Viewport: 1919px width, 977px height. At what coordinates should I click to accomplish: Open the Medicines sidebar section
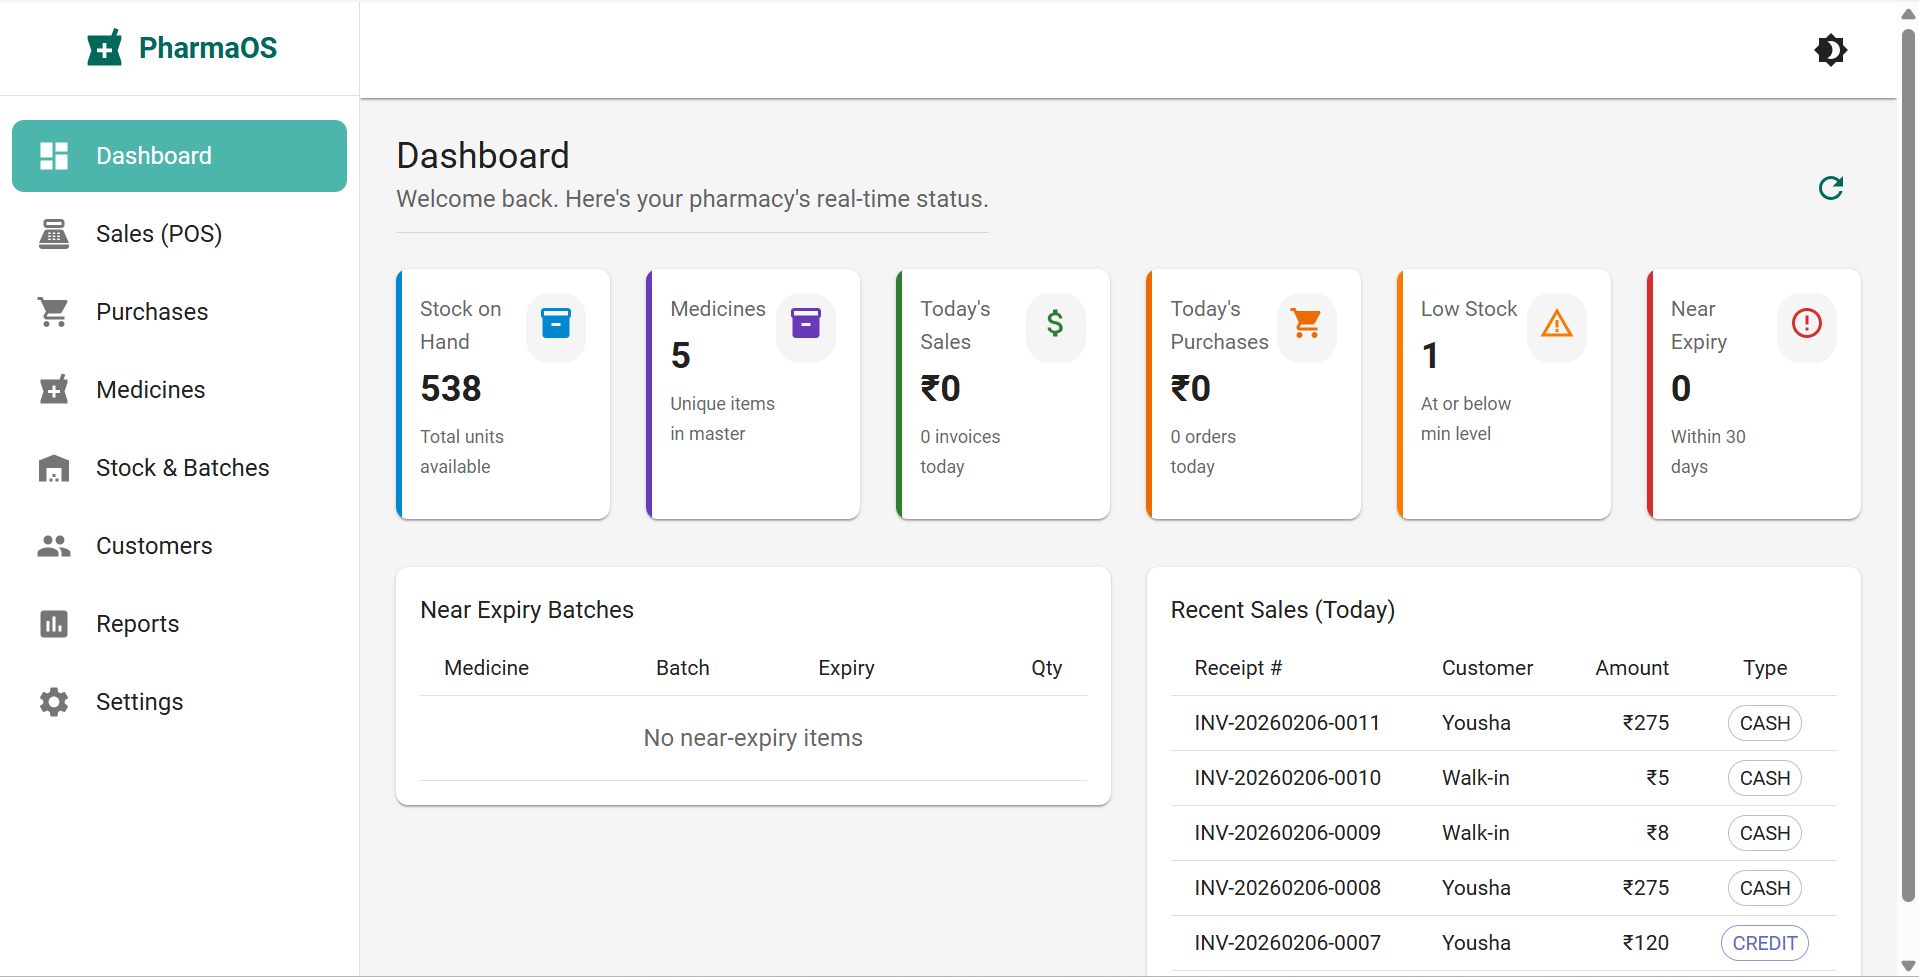point(150,390)
